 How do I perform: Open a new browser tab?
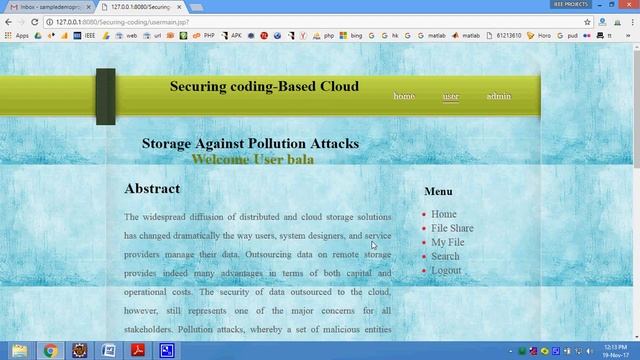(196, 7)
